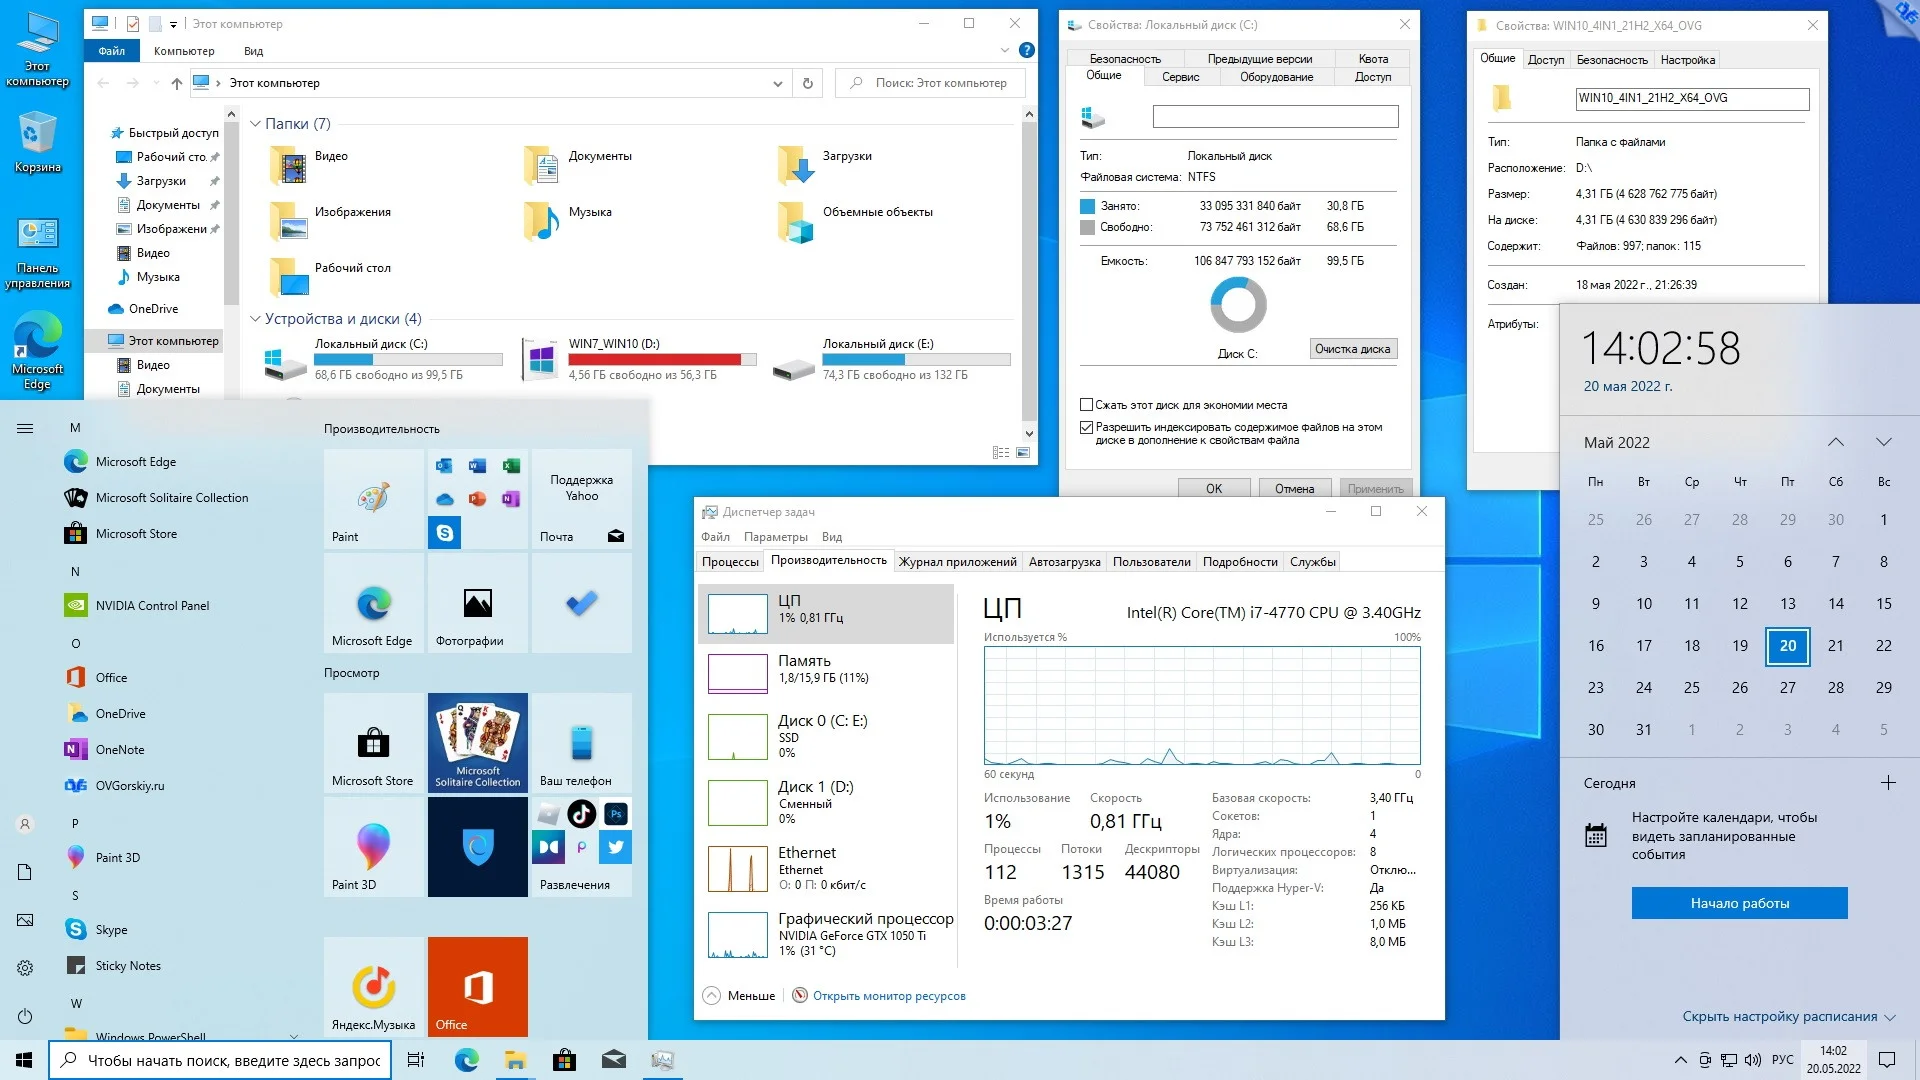Collapse the Устройства и диски section
Image resolution: width=1920 pixels, height=1080 pixels.
pyautogui.click(x=255, y=319)
